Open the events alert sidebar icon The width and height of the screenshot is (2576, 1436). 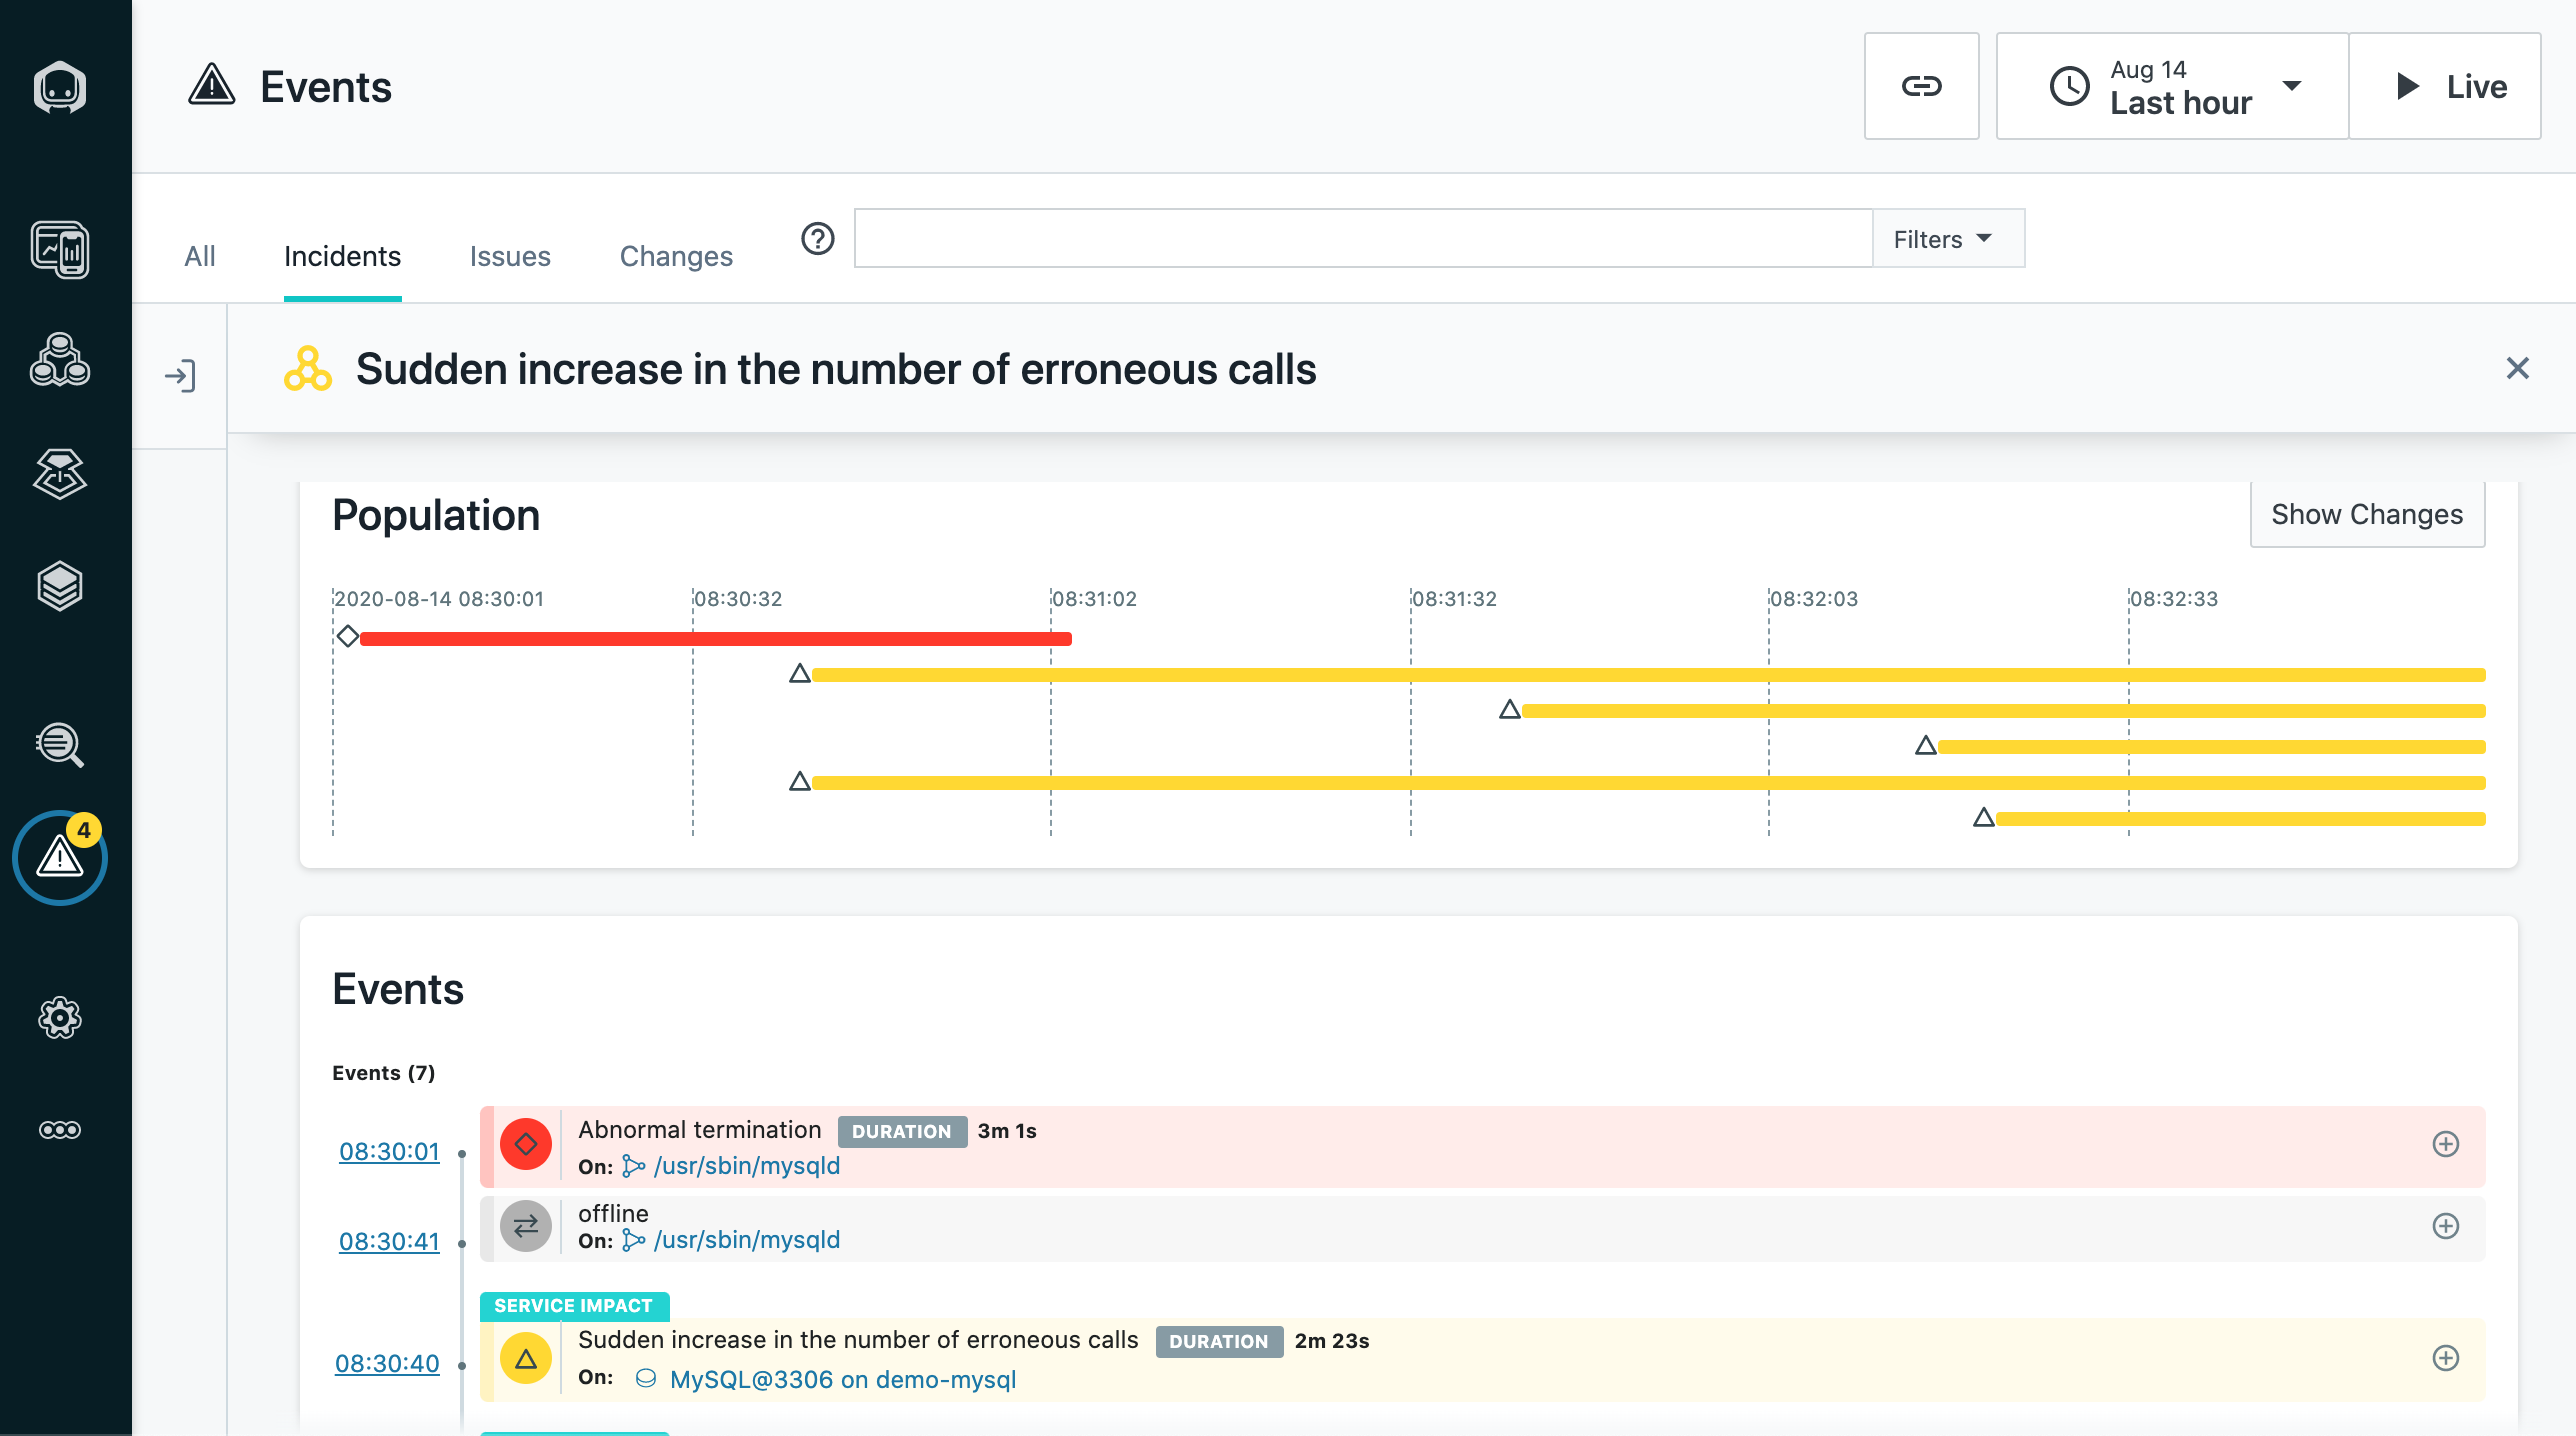click(60, 858)
